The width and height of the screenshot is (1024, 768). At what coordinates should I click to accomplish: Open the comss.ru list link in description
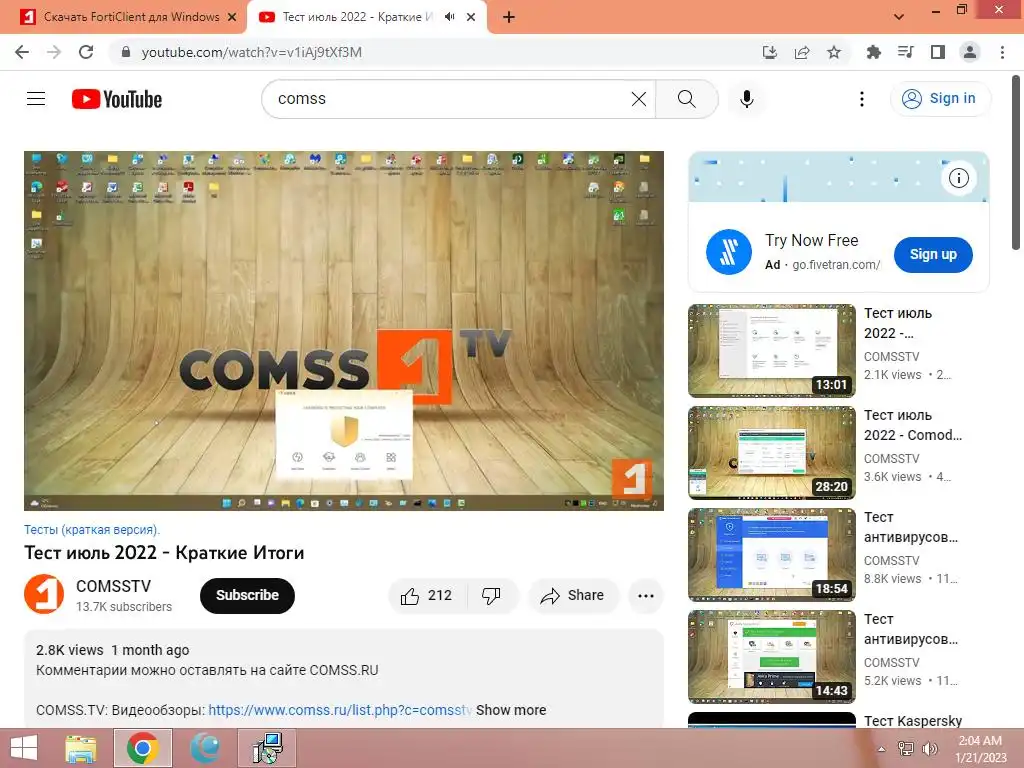tap(340, 710)
